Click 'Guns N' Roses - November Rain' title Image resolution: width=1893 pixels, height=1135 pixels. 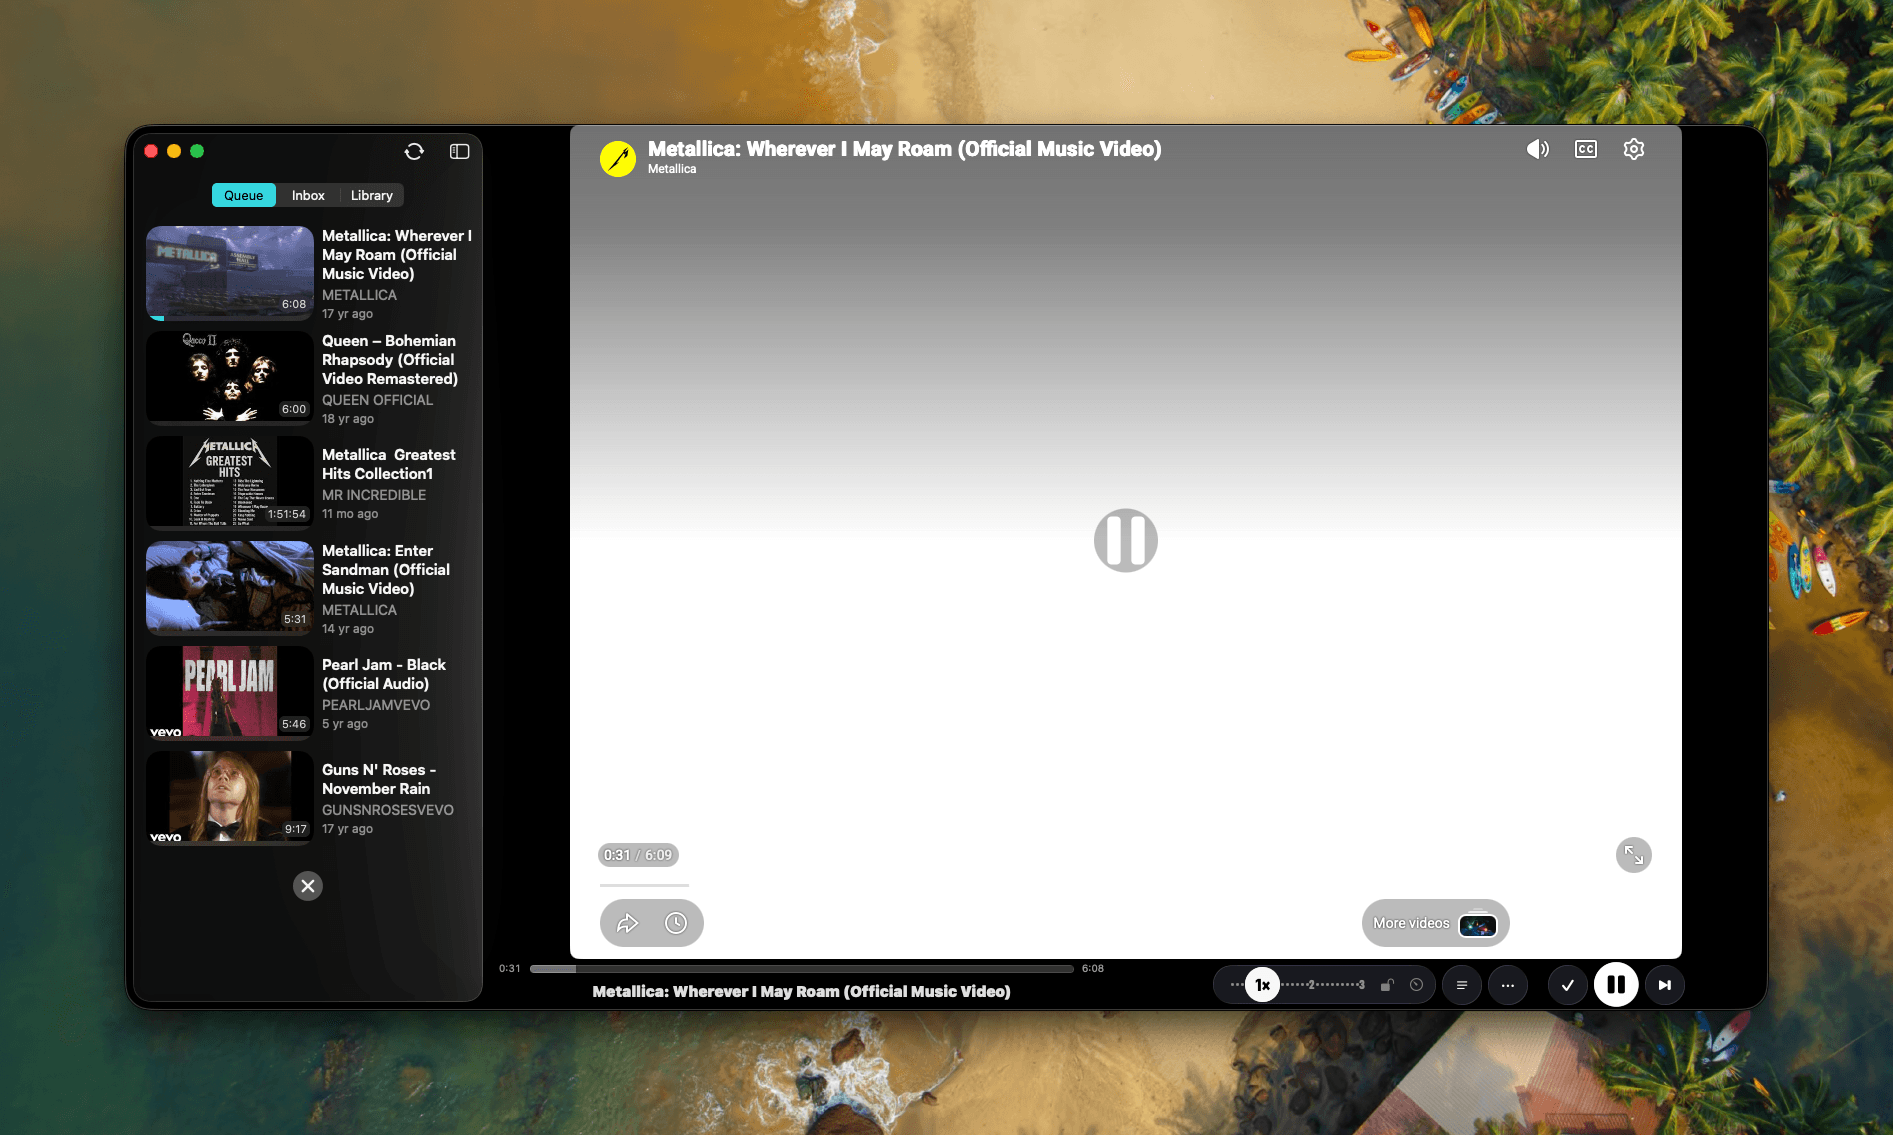379,779
